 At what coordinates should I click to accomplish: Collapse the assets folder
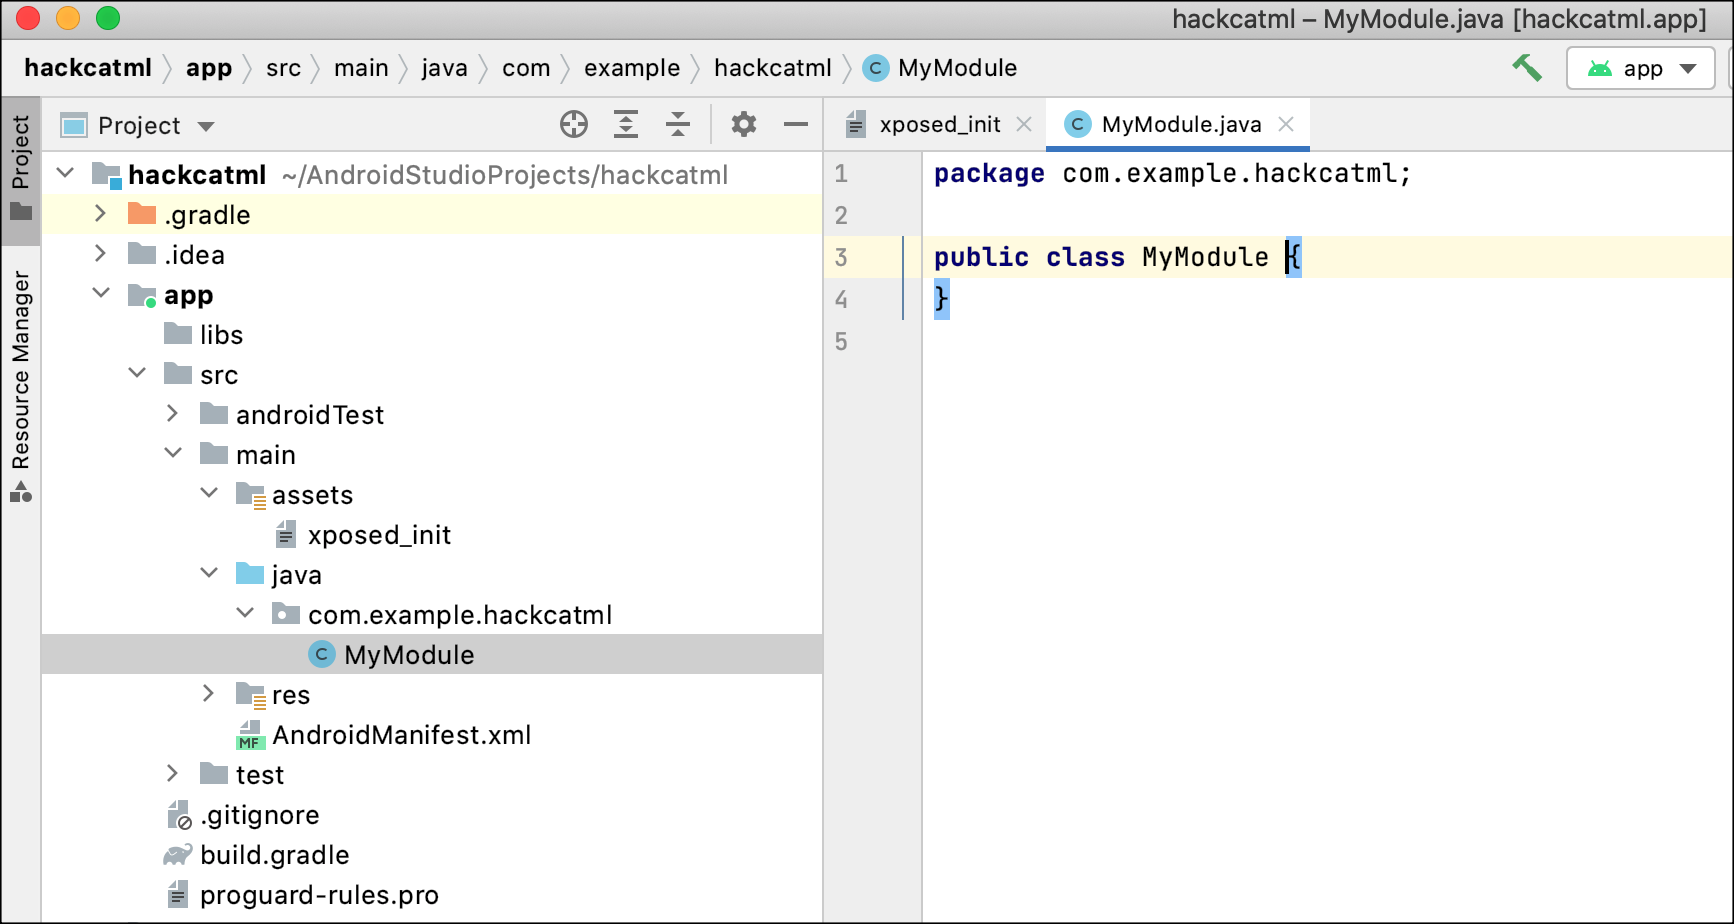[209, 494]
